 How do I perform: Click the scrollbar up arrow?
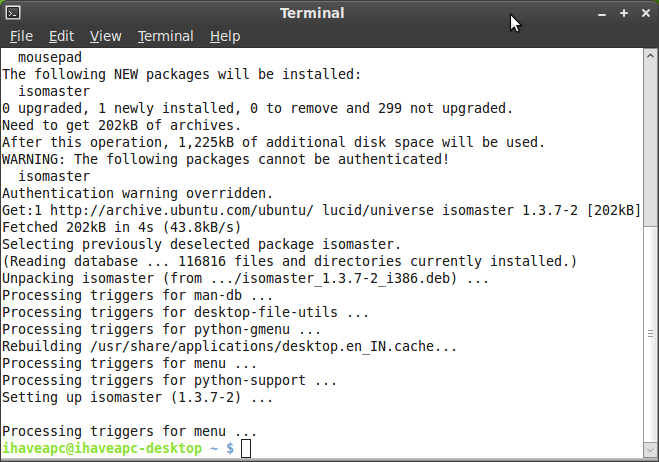[650, 55]
